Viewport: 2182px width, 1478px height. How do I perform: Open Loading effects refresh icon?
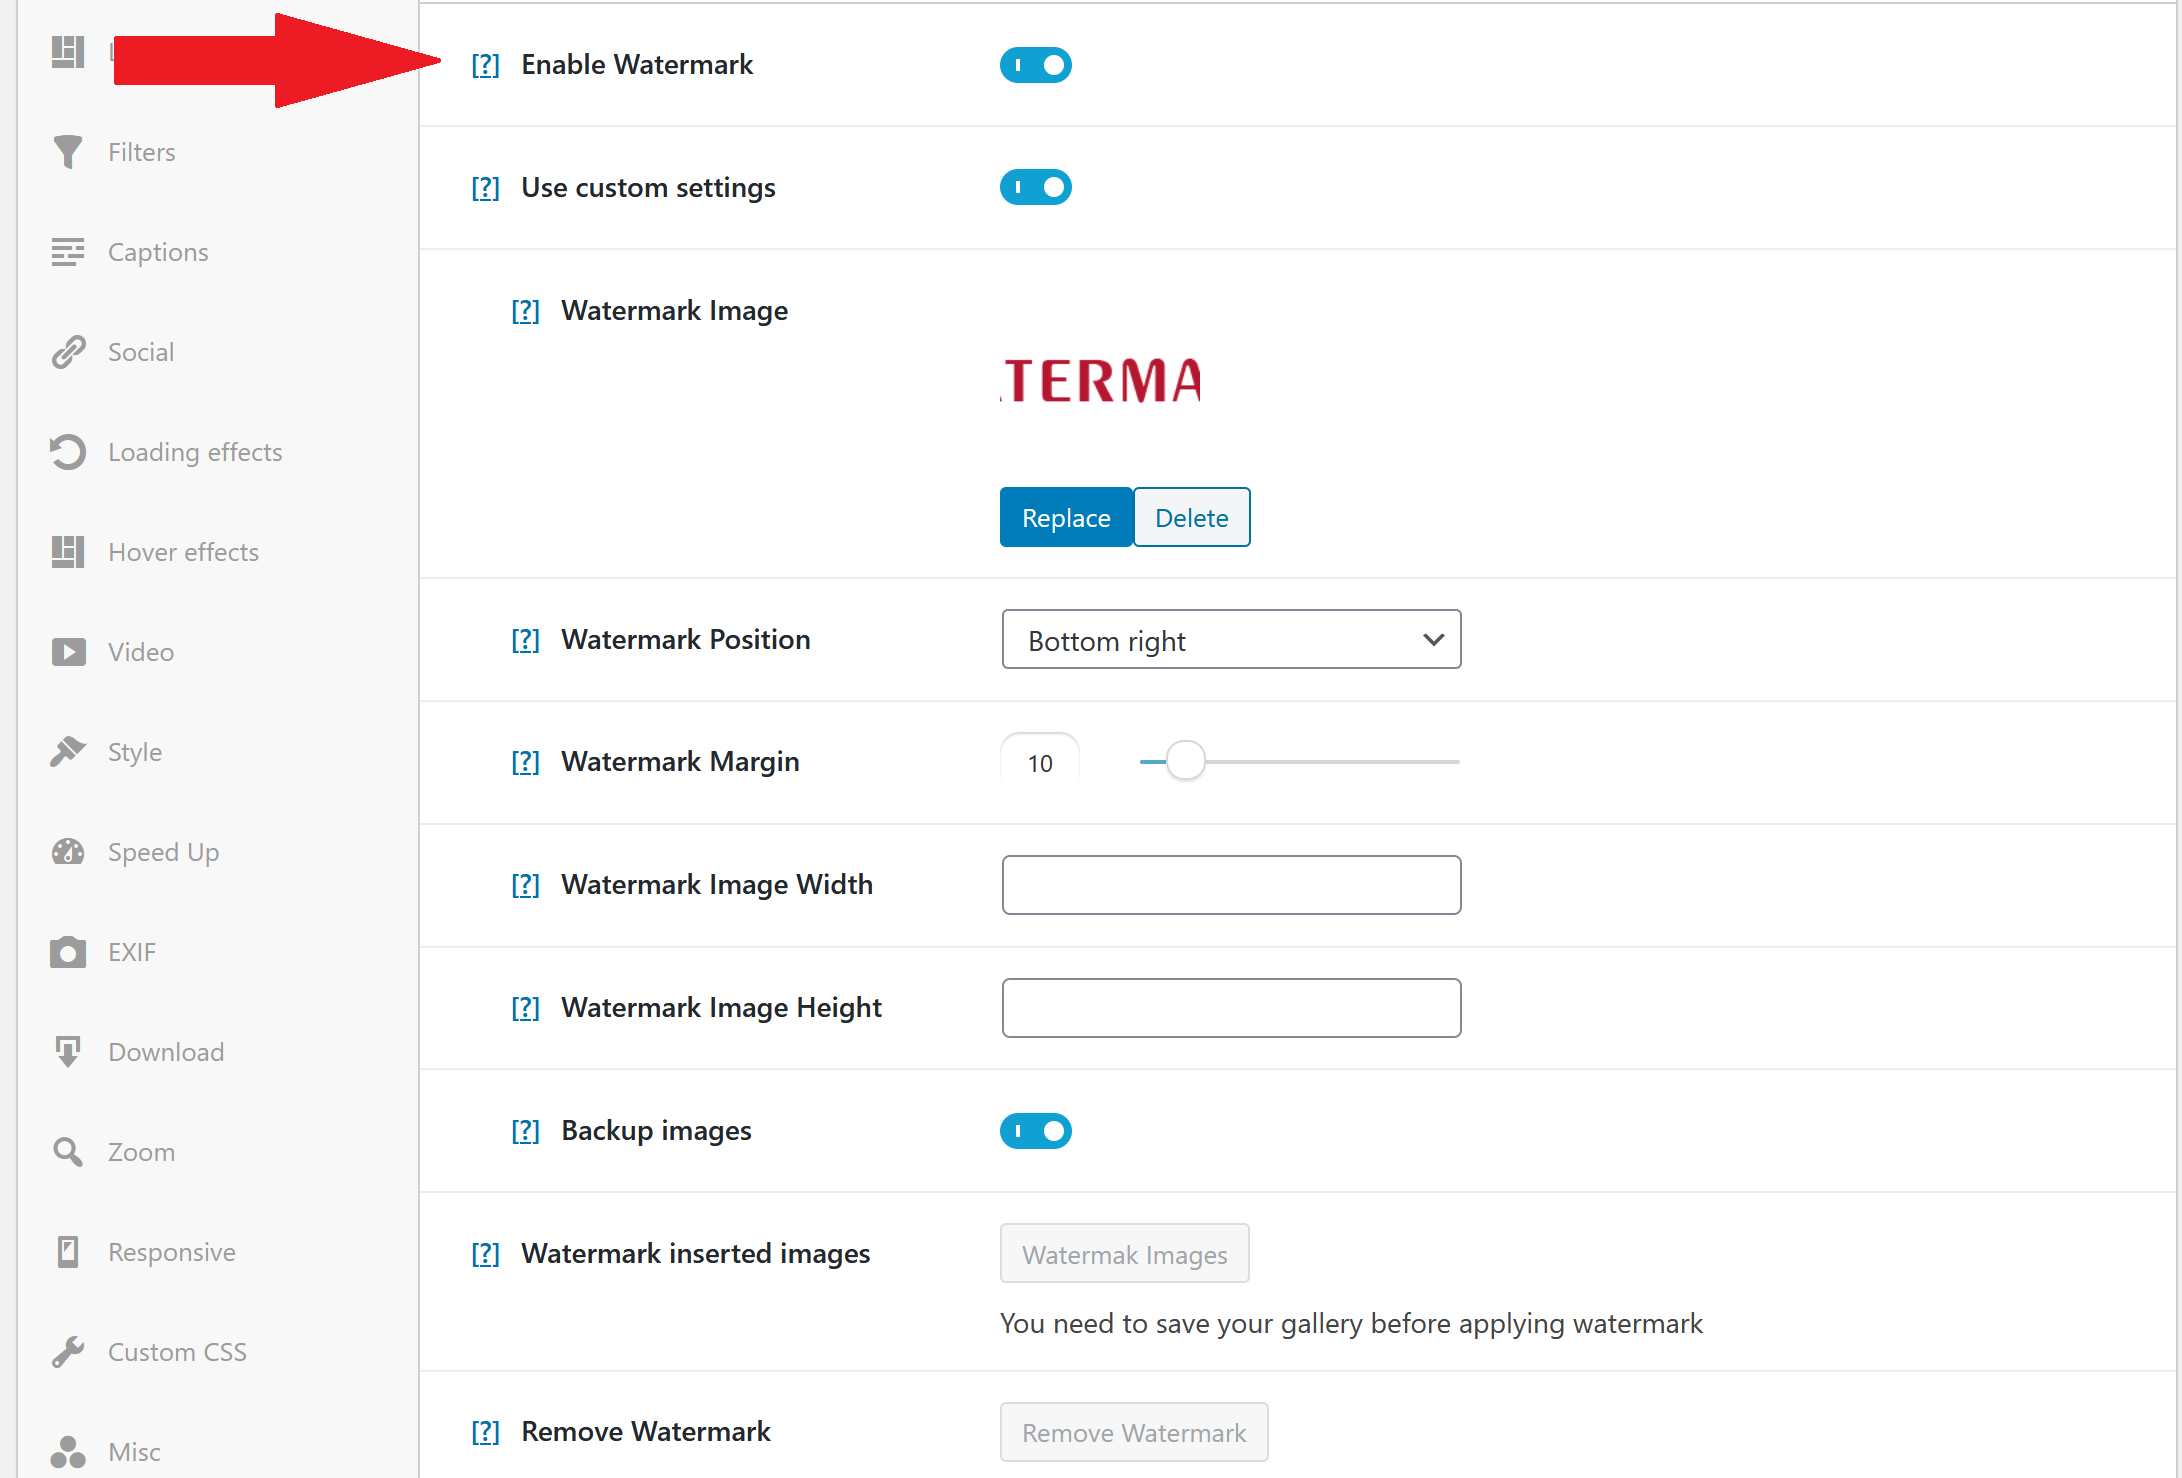[x=68, y=452]
